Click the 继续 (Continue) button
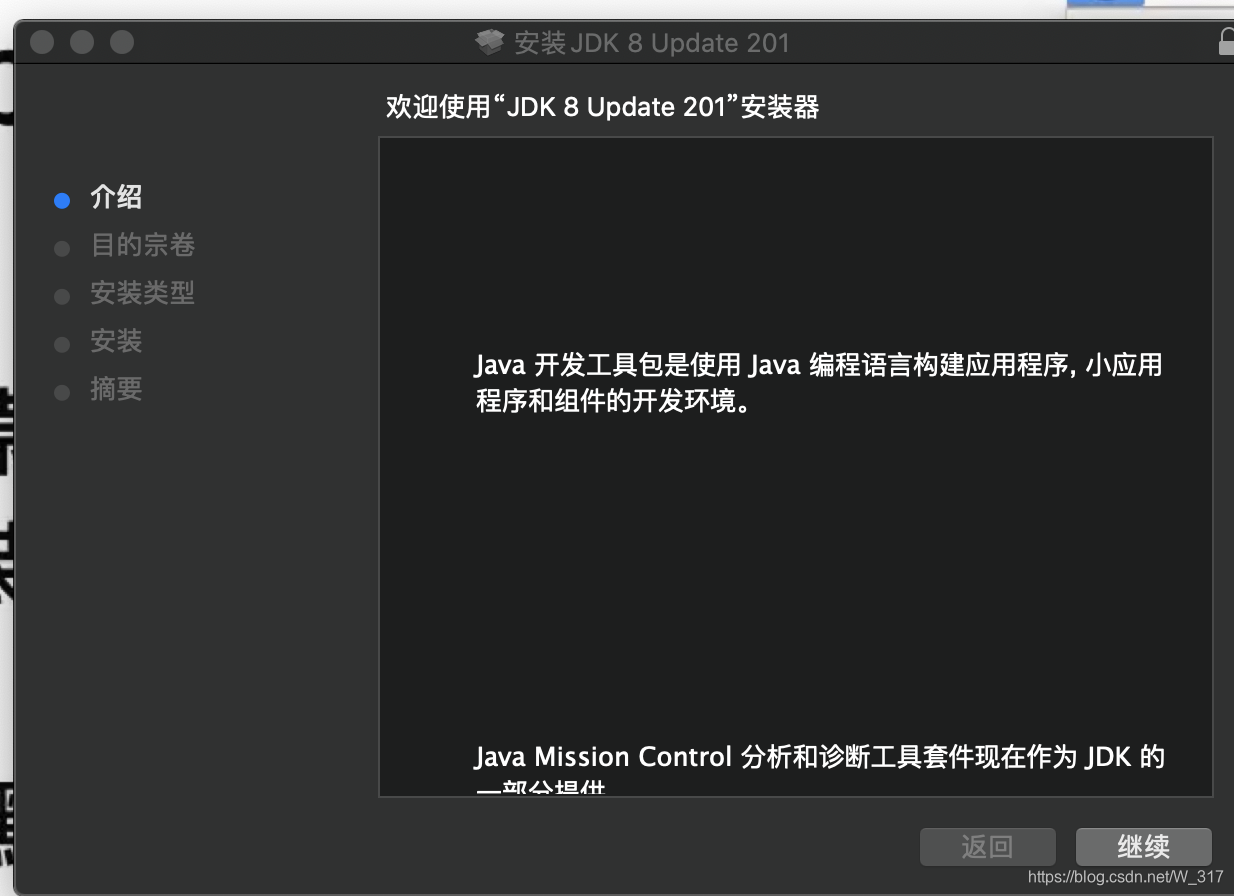The width and height of the screenshot is (1234, 896). [x=1143, y=847]
